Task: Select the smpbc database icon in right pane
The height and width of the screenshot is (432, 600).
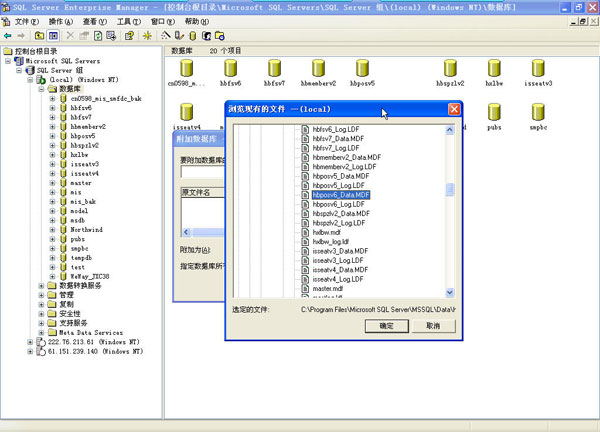Action: (538, 113)
